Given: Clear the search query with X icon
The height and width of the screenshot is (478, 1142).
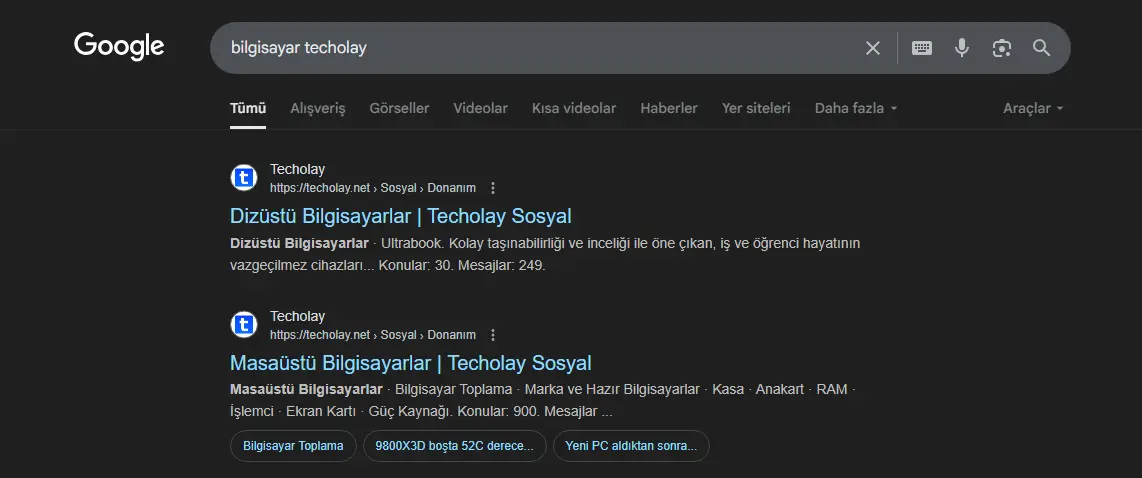Looking at the screenshot, I should [873, 48].
